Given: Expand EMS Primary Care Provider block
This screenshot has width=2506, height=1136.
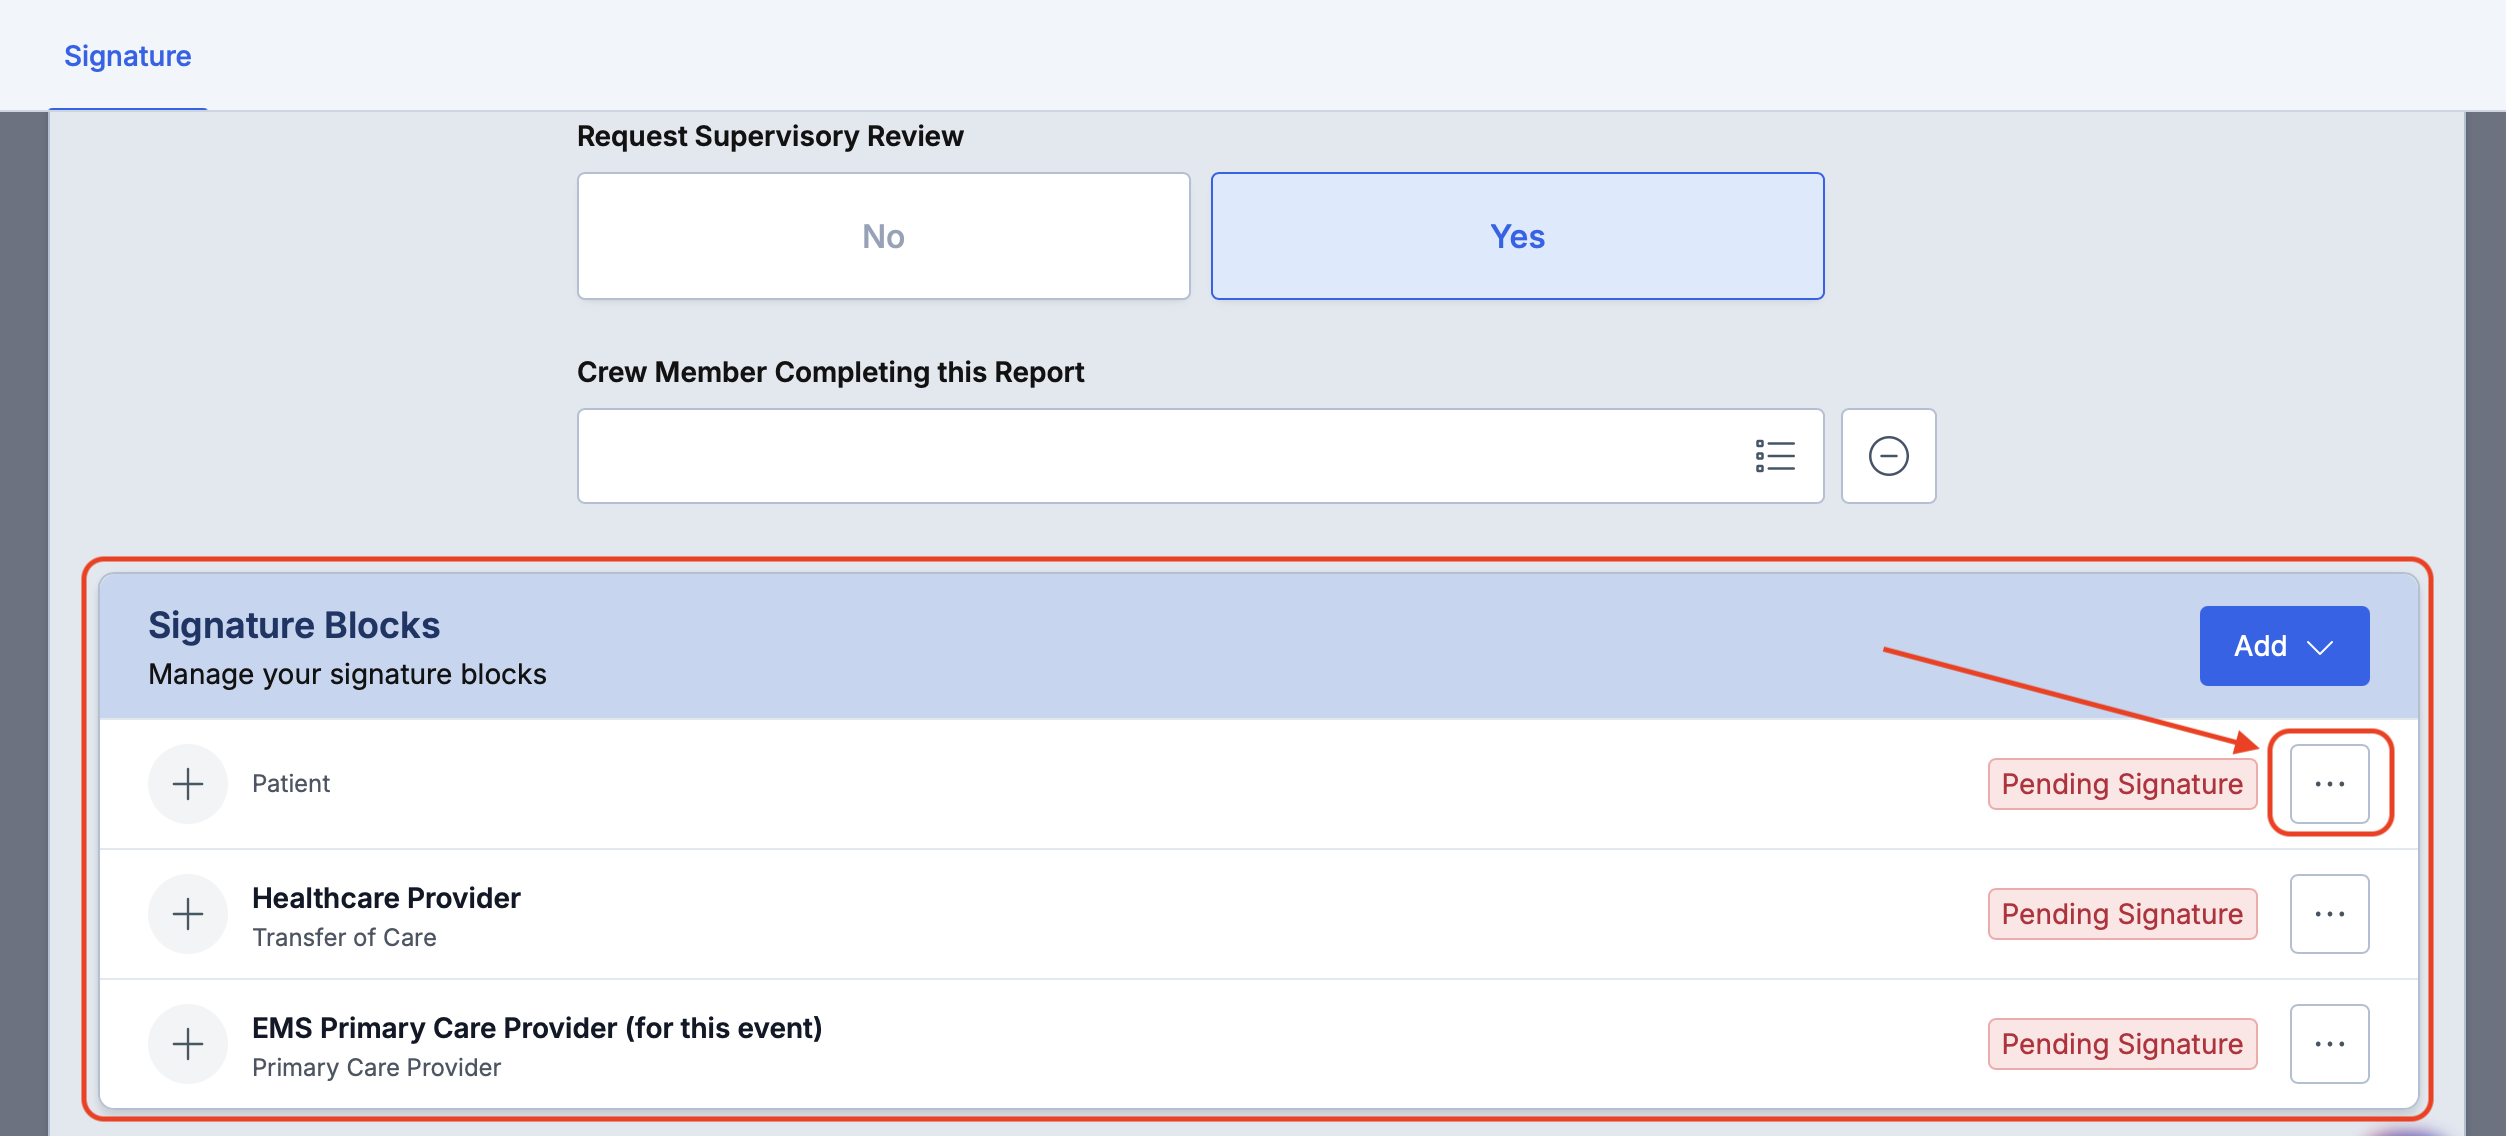Looking at the screenshot, I should click(x=188, y=1044).
